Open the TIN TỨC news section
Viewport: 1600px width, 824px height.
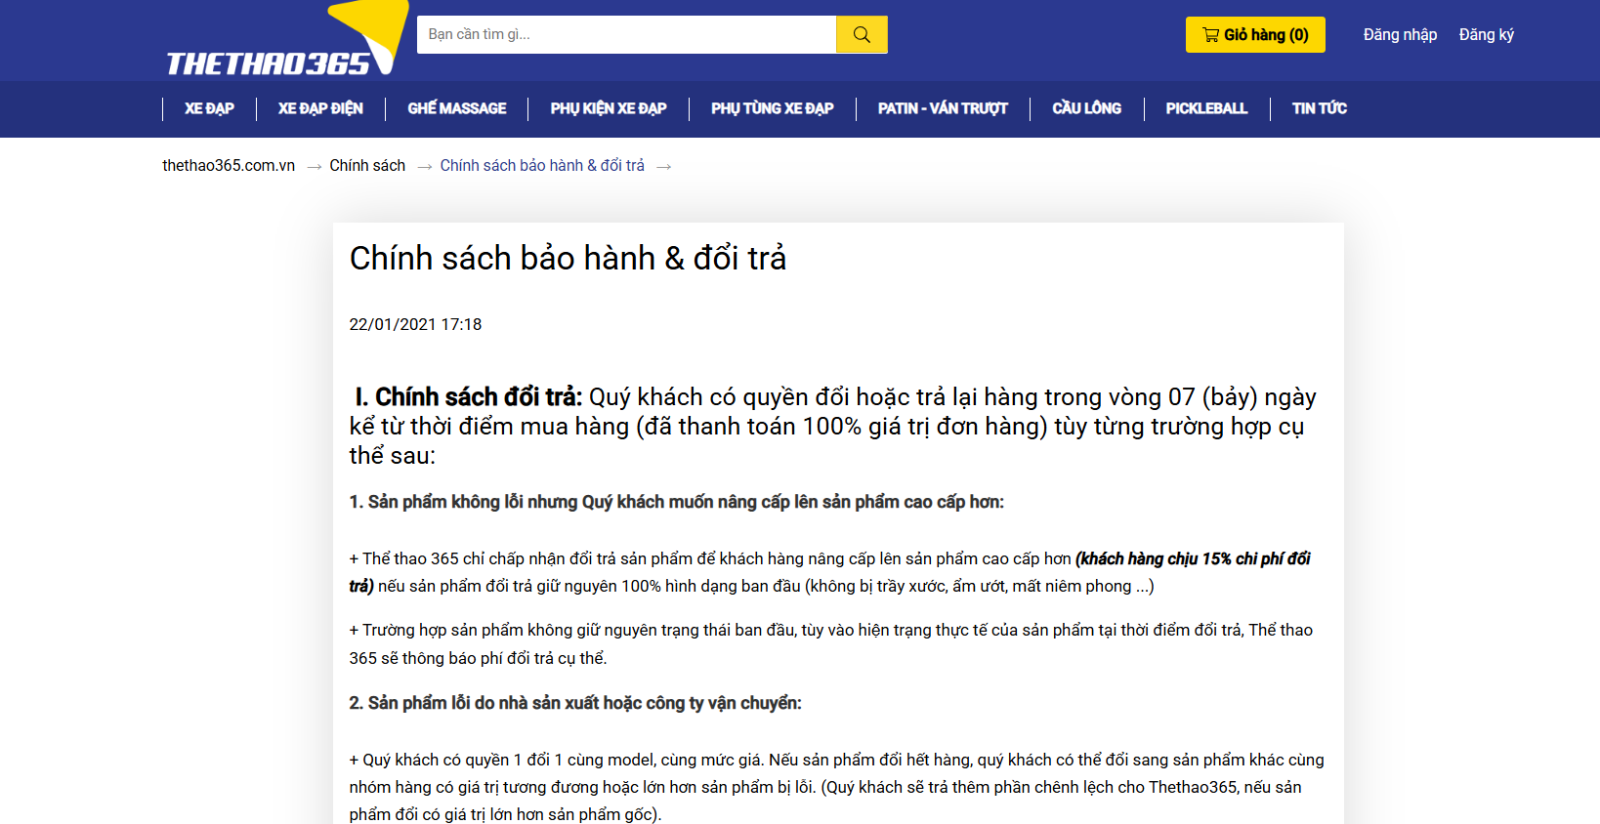click(x=1319, y=108)
